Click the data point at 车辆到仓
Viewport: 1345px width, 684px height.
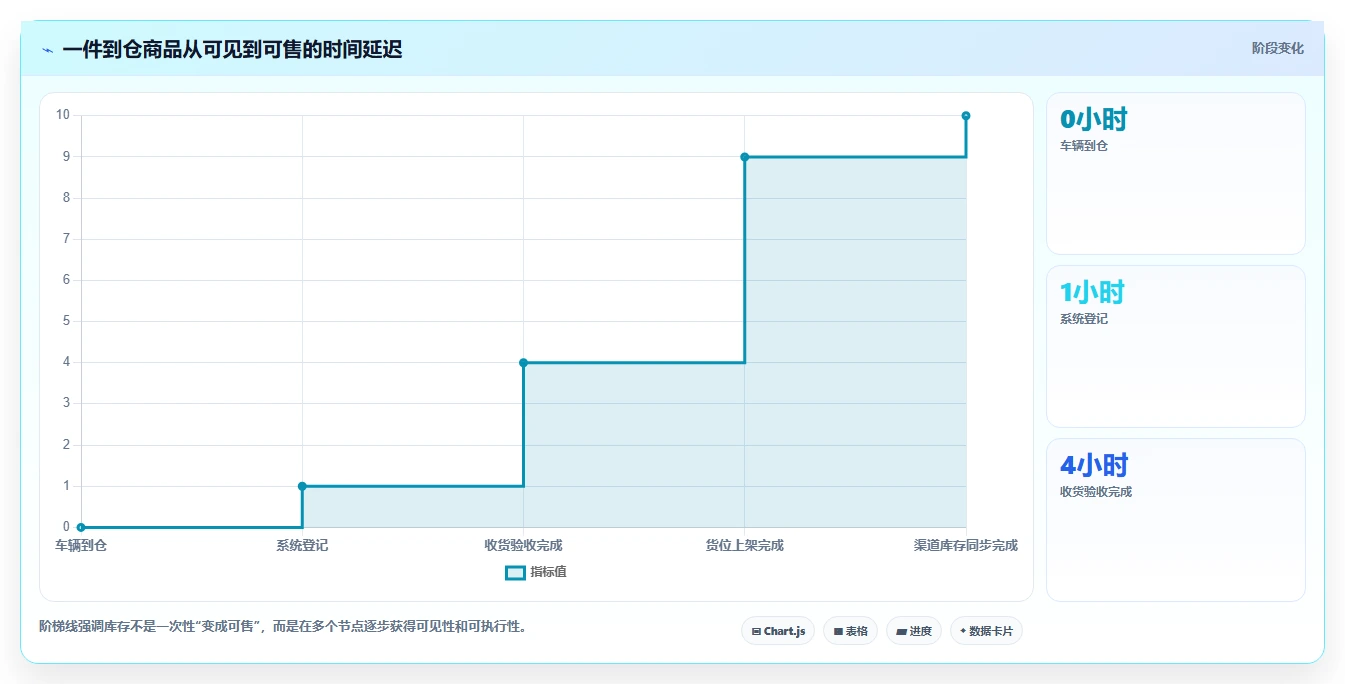[x=81, y=527]
